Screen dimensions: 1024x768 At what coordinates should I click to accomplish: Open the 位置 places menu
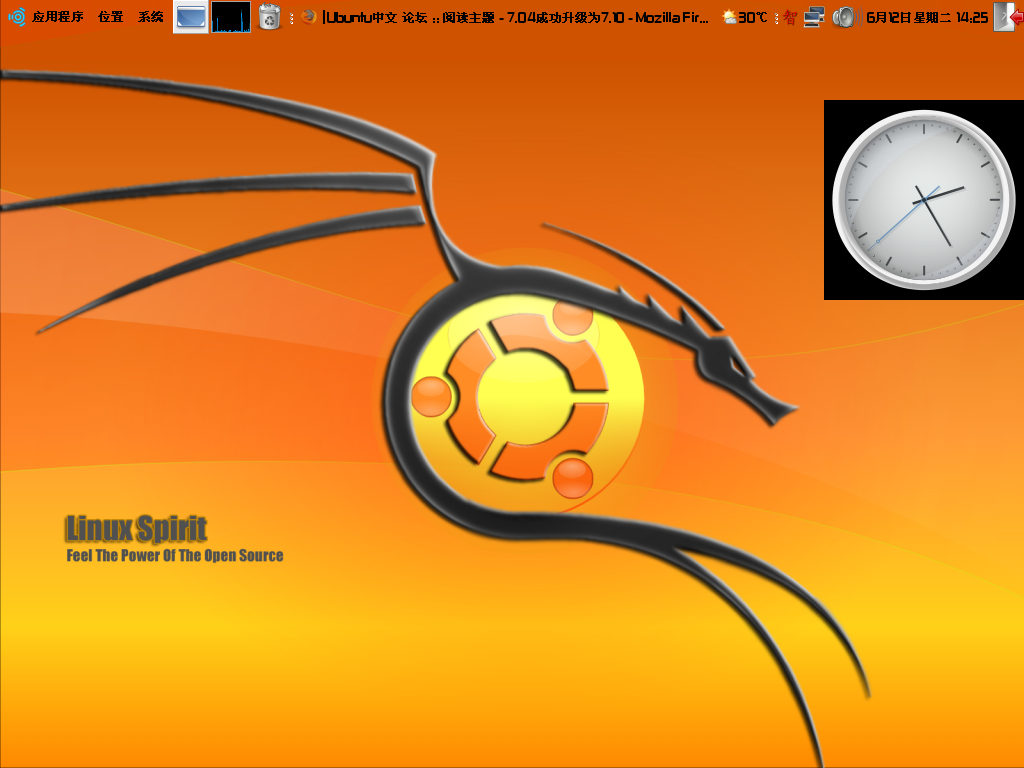click(x=110, y=17)
